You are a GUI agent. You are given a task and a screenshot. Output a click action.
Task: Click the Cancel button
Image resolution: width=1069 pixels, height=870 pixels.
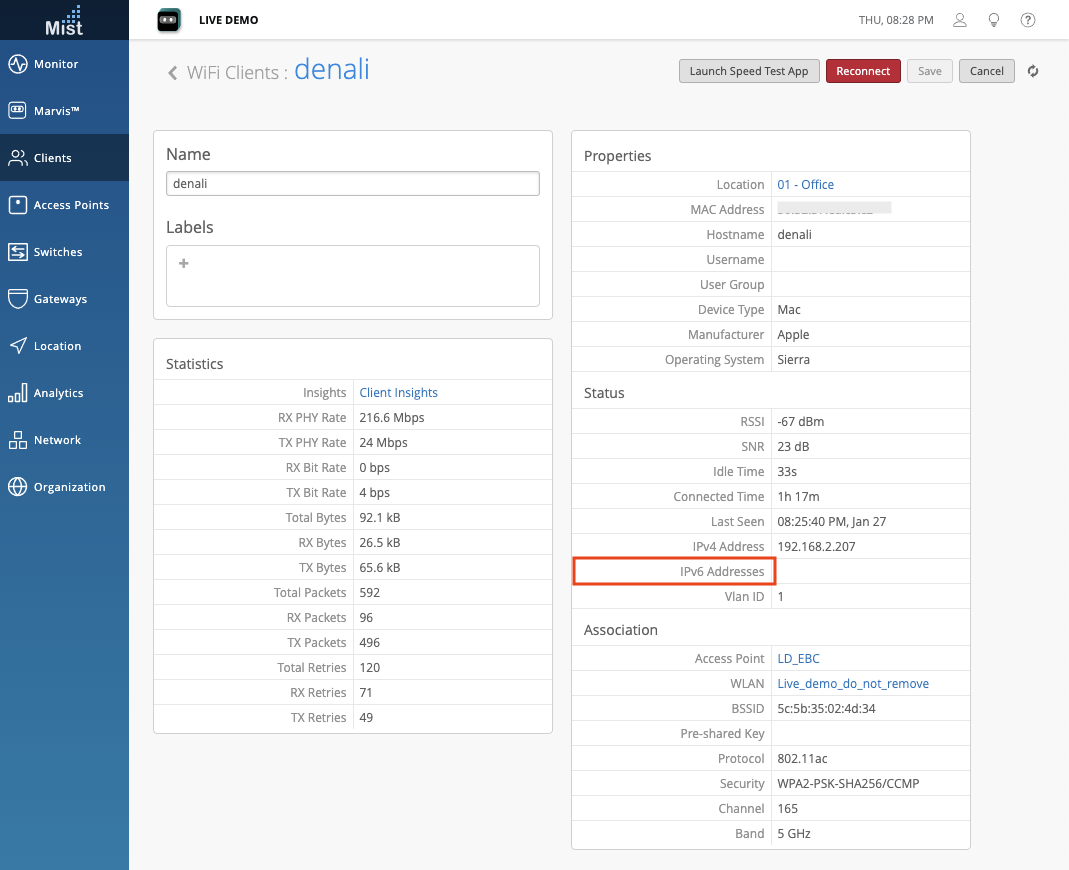pos(986,71)
